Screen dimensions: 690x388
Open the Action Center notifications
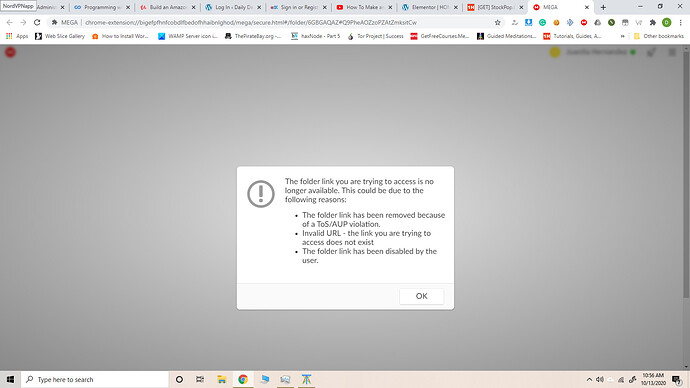(x=677, y=379)
